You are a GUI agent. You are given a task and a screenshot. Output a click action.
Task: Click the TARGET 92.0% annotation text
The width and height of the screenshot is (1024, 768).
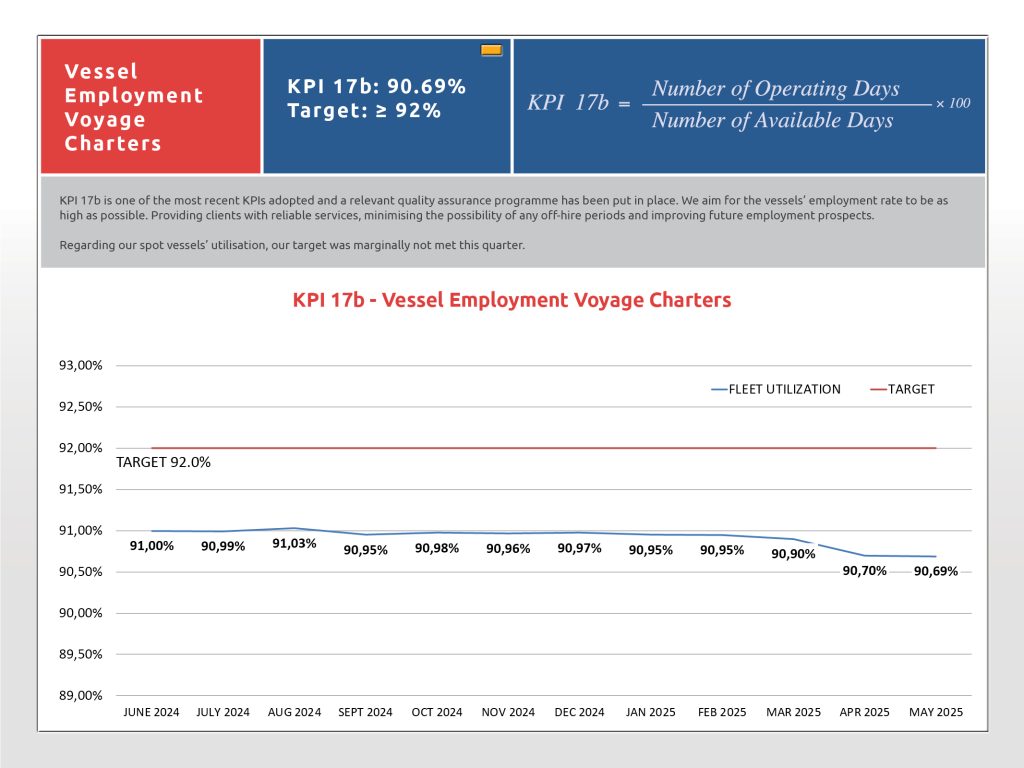pyautogui.click(x=163, y=462)
